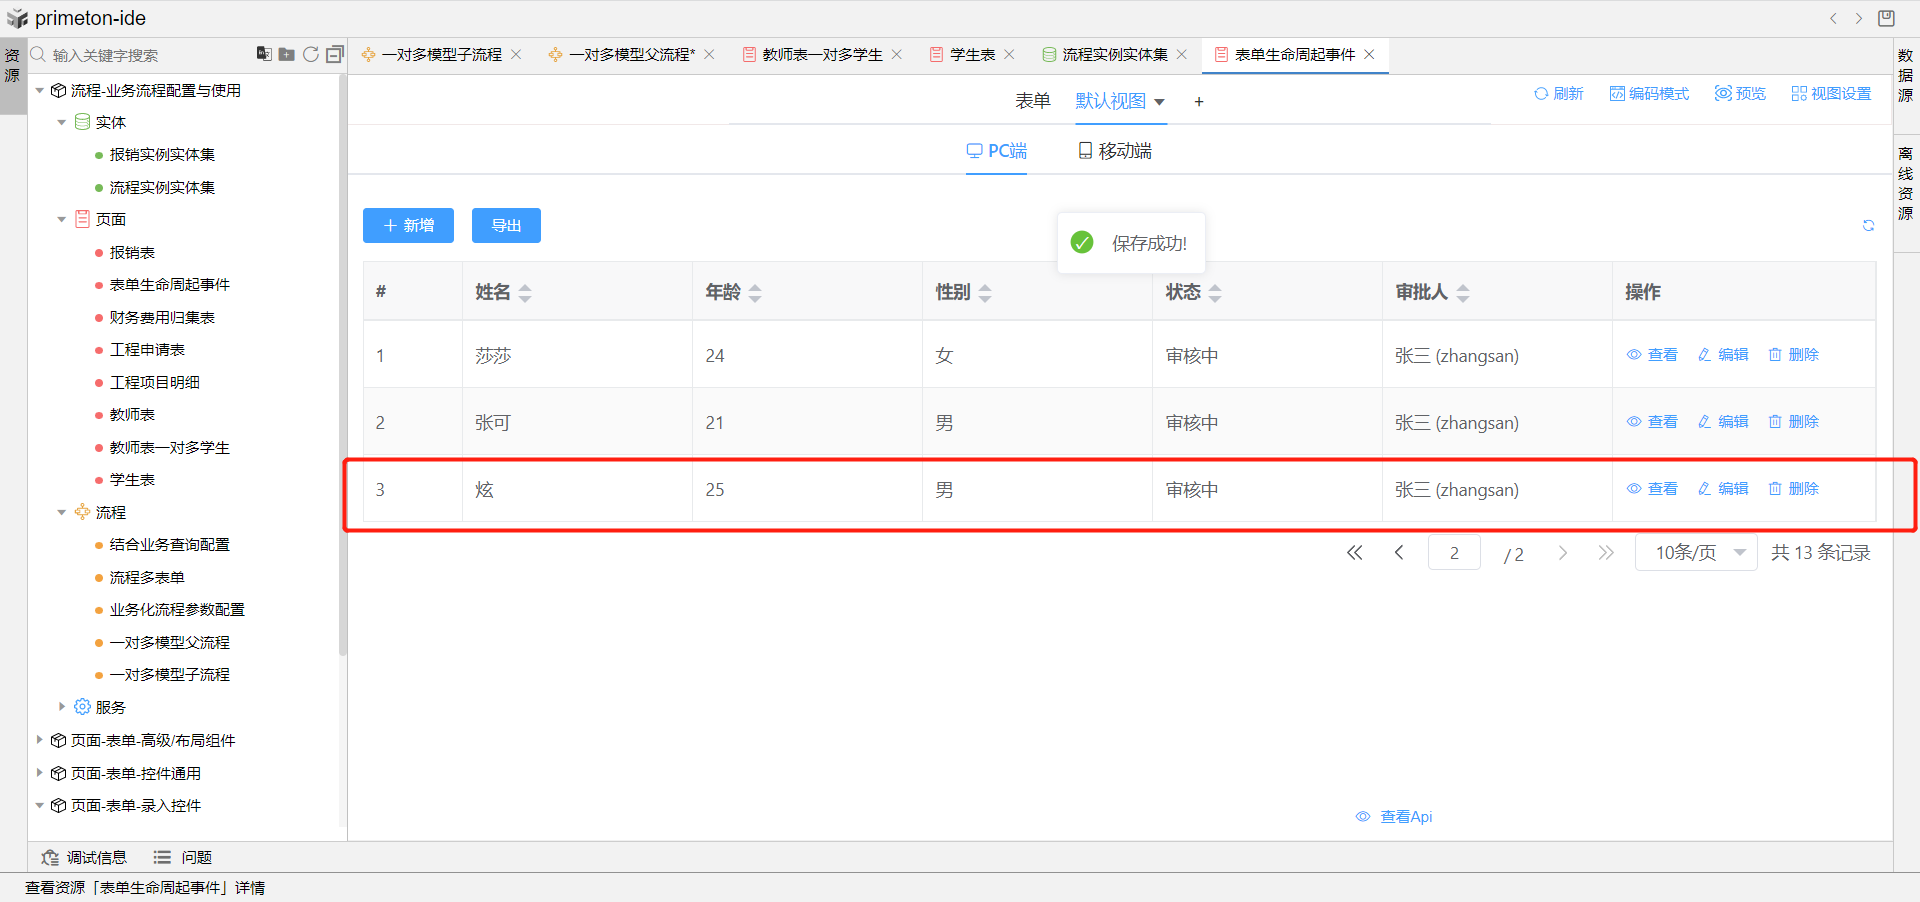Collapse the 实体 tree node
Image resolution: width=1920 pixels, height=902 pixels.
(x=62, y=122)
